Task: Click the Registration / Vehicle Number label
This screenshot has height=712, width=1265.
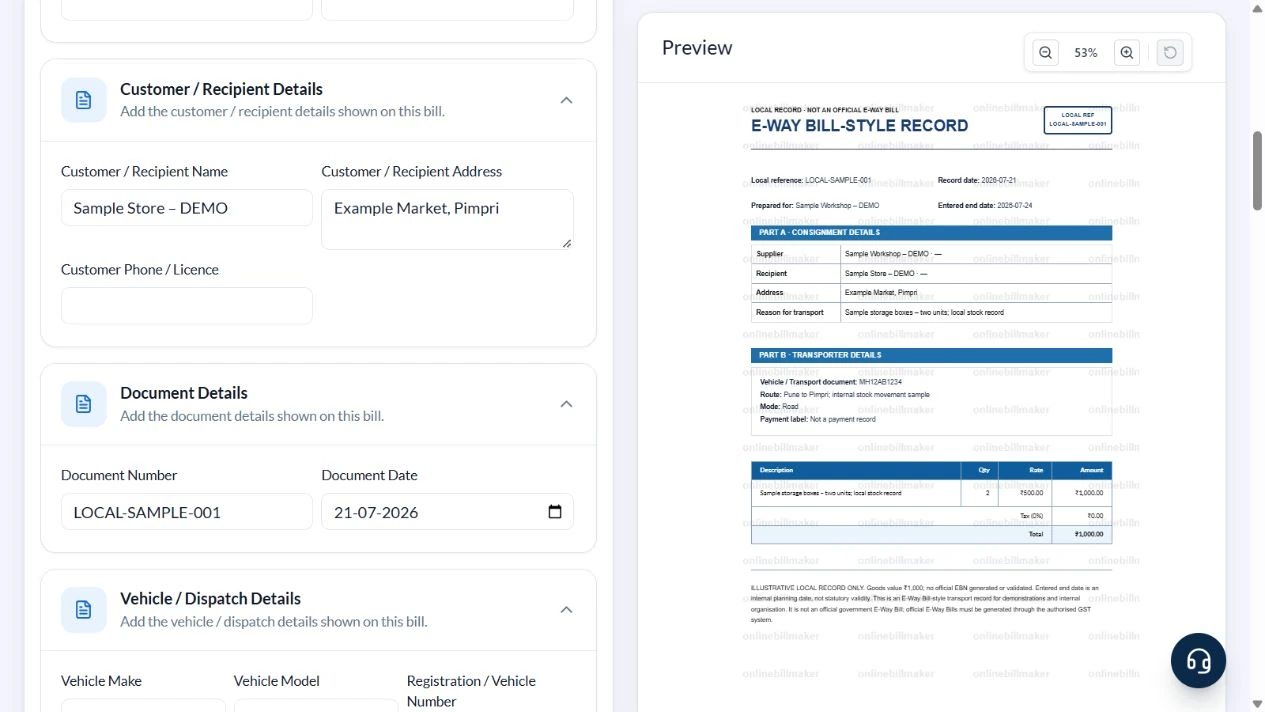Action: 471,691
